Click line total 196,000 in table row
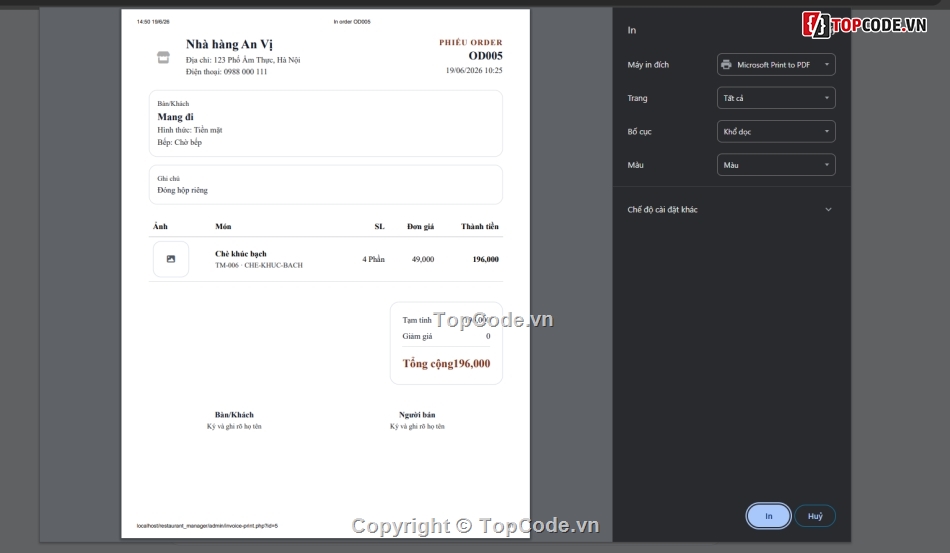The width and height of the screenshot is (950, 553). (485, 259)
